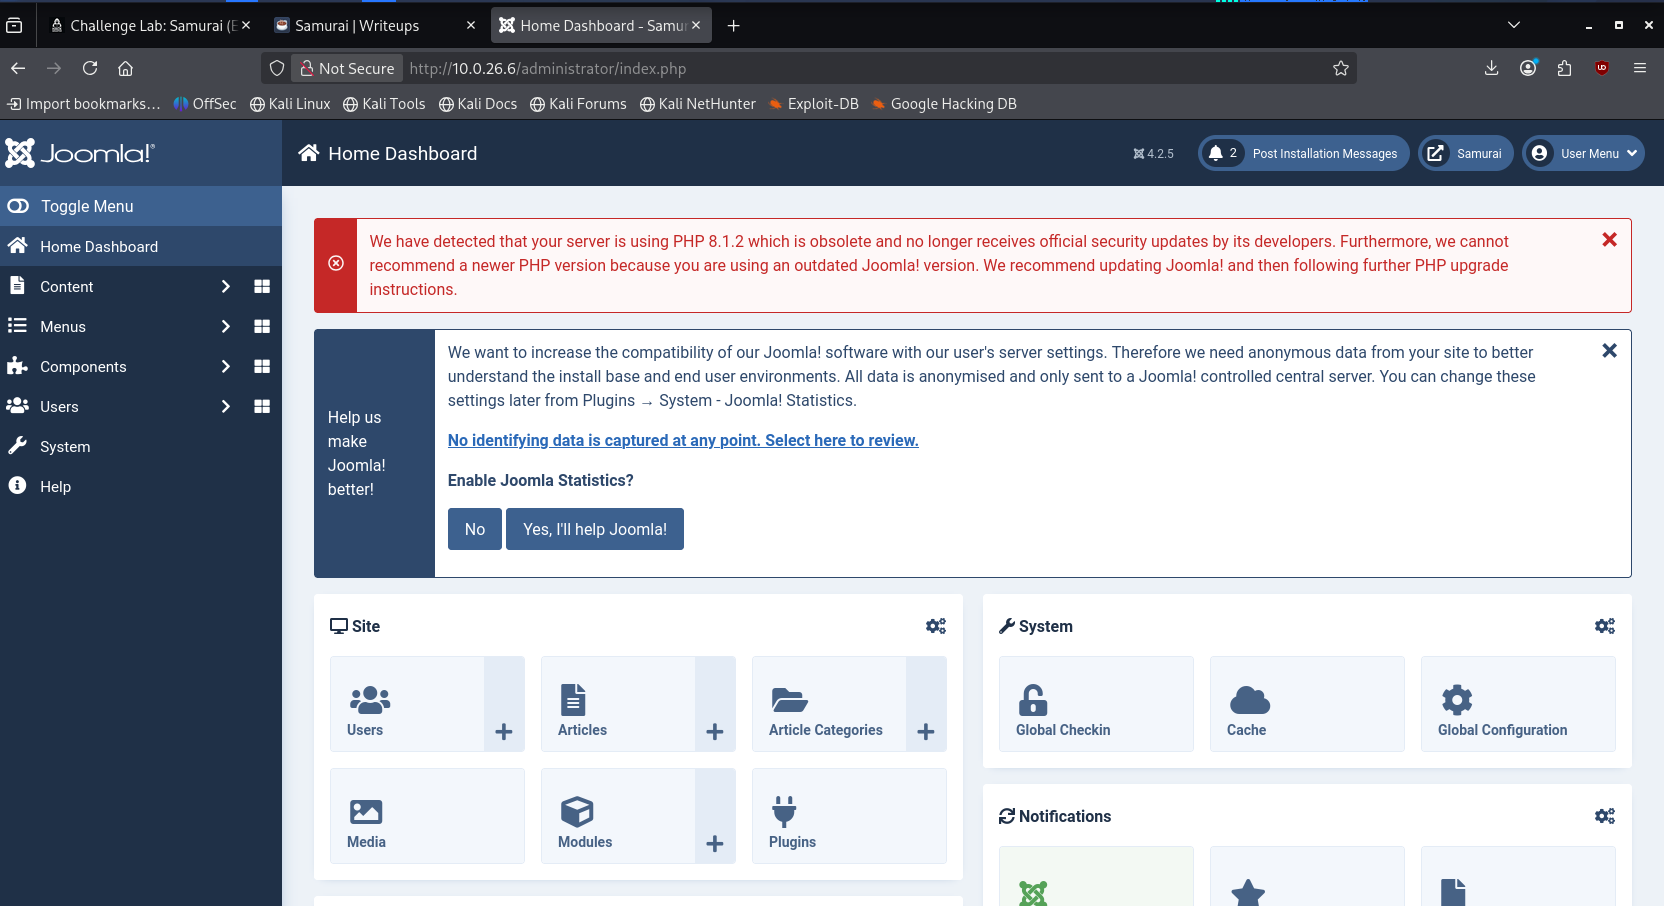Viewport: 1664px width, 906px height.
Task: Click Yes, I'll help Joomla!
Action: pyautogui.click(x=595, y=529)
